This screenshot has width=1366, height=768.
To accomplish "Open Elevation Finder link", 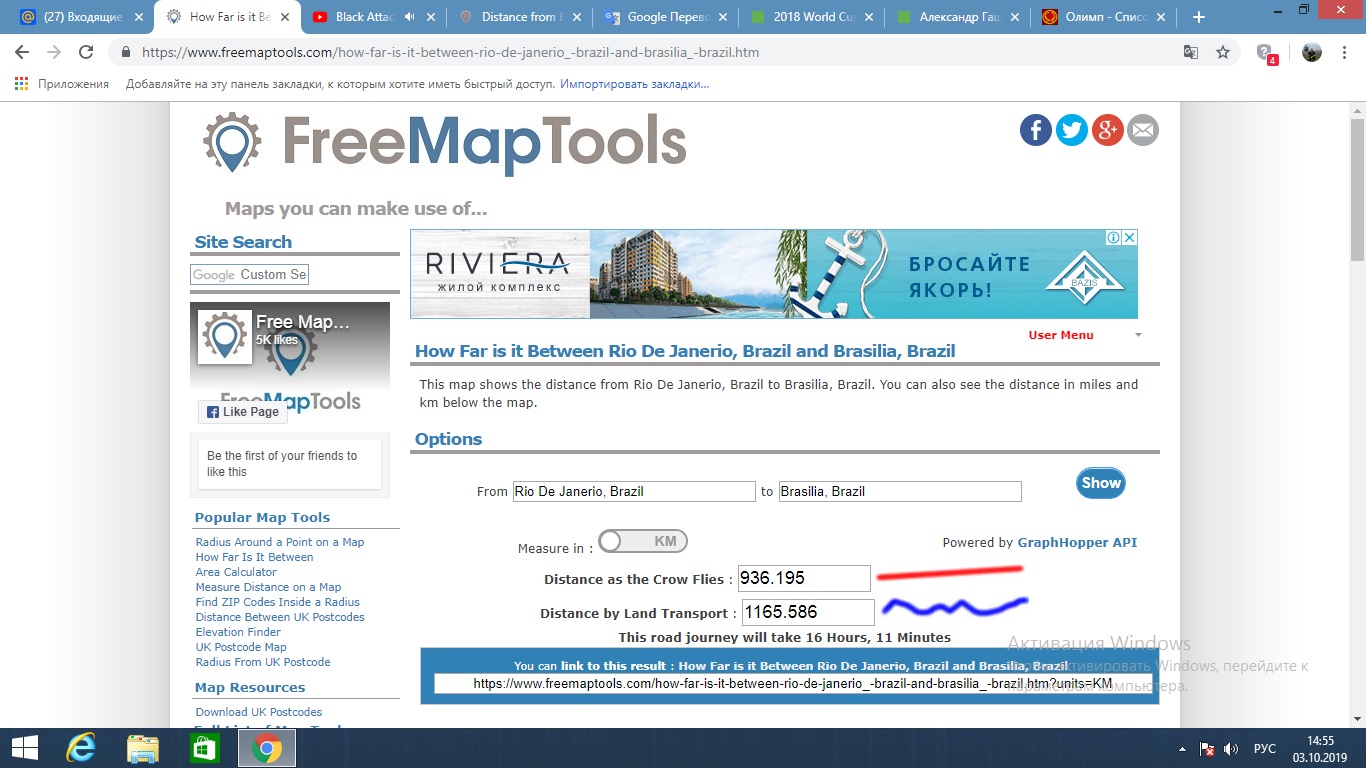I will [x=238, y=632].
